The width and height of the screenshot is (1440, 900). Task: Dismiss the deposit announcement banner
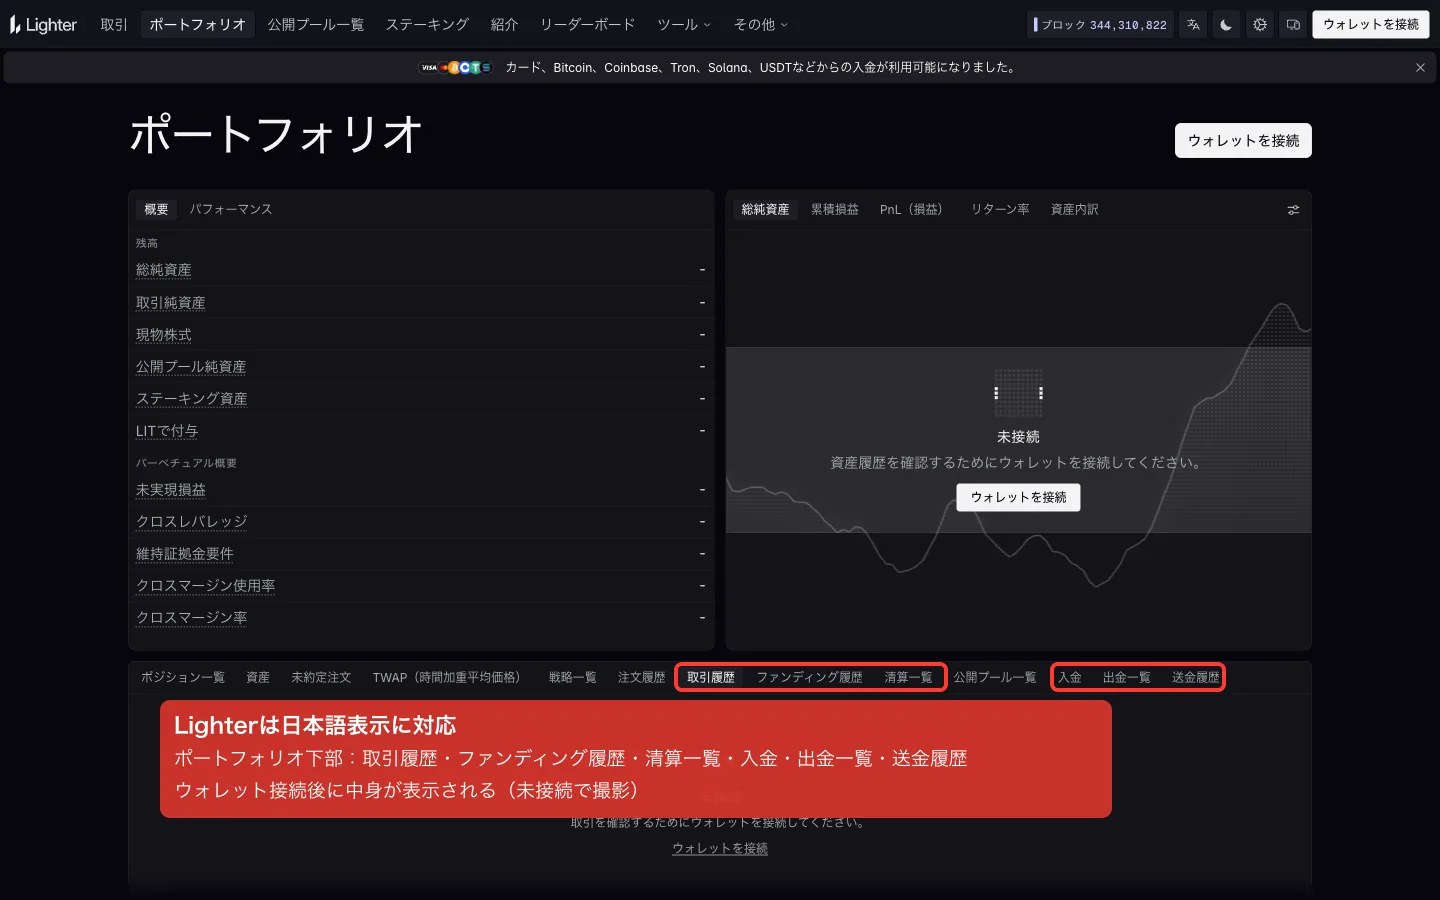pos(1420,68)
